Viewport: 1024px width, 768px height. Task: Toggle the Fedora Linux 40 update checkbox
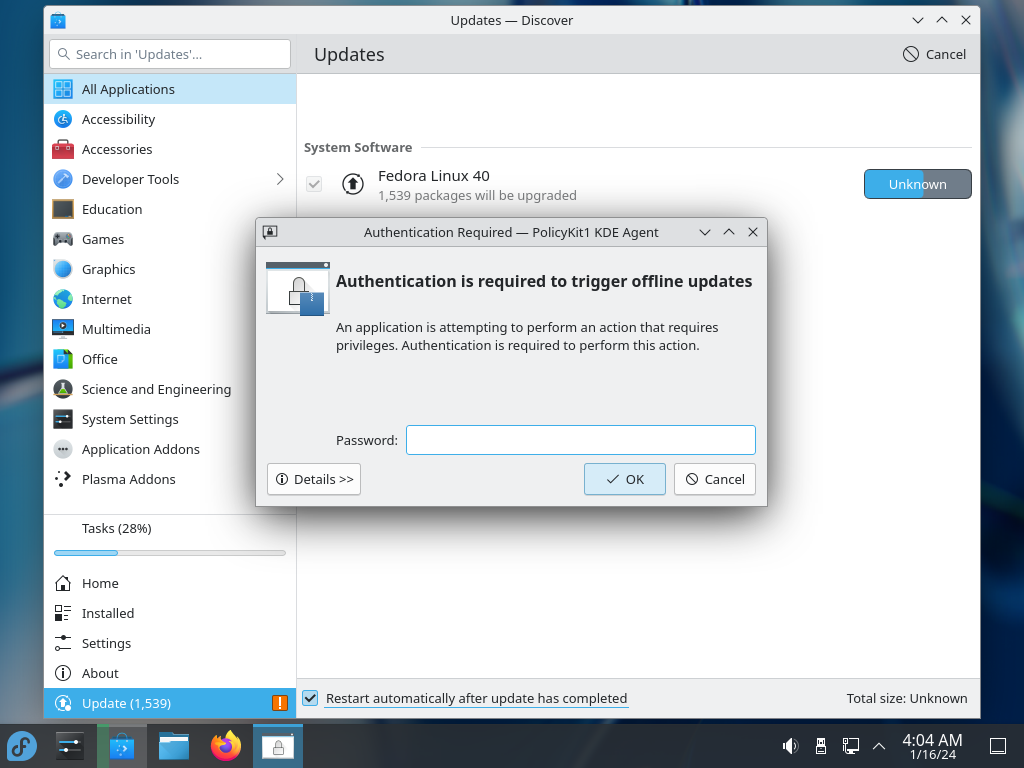click(314, 184)
